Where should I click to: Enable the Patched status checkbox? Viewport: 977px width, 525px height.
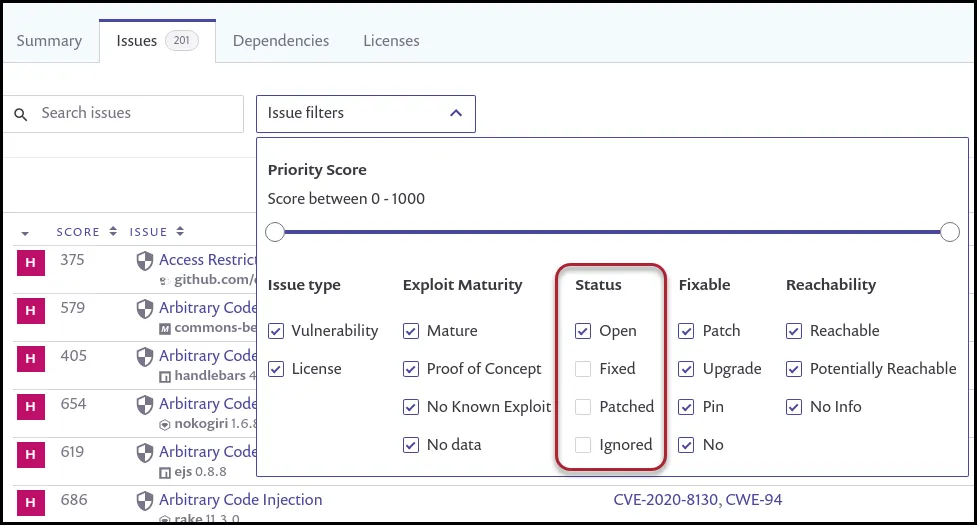[583, 407]
